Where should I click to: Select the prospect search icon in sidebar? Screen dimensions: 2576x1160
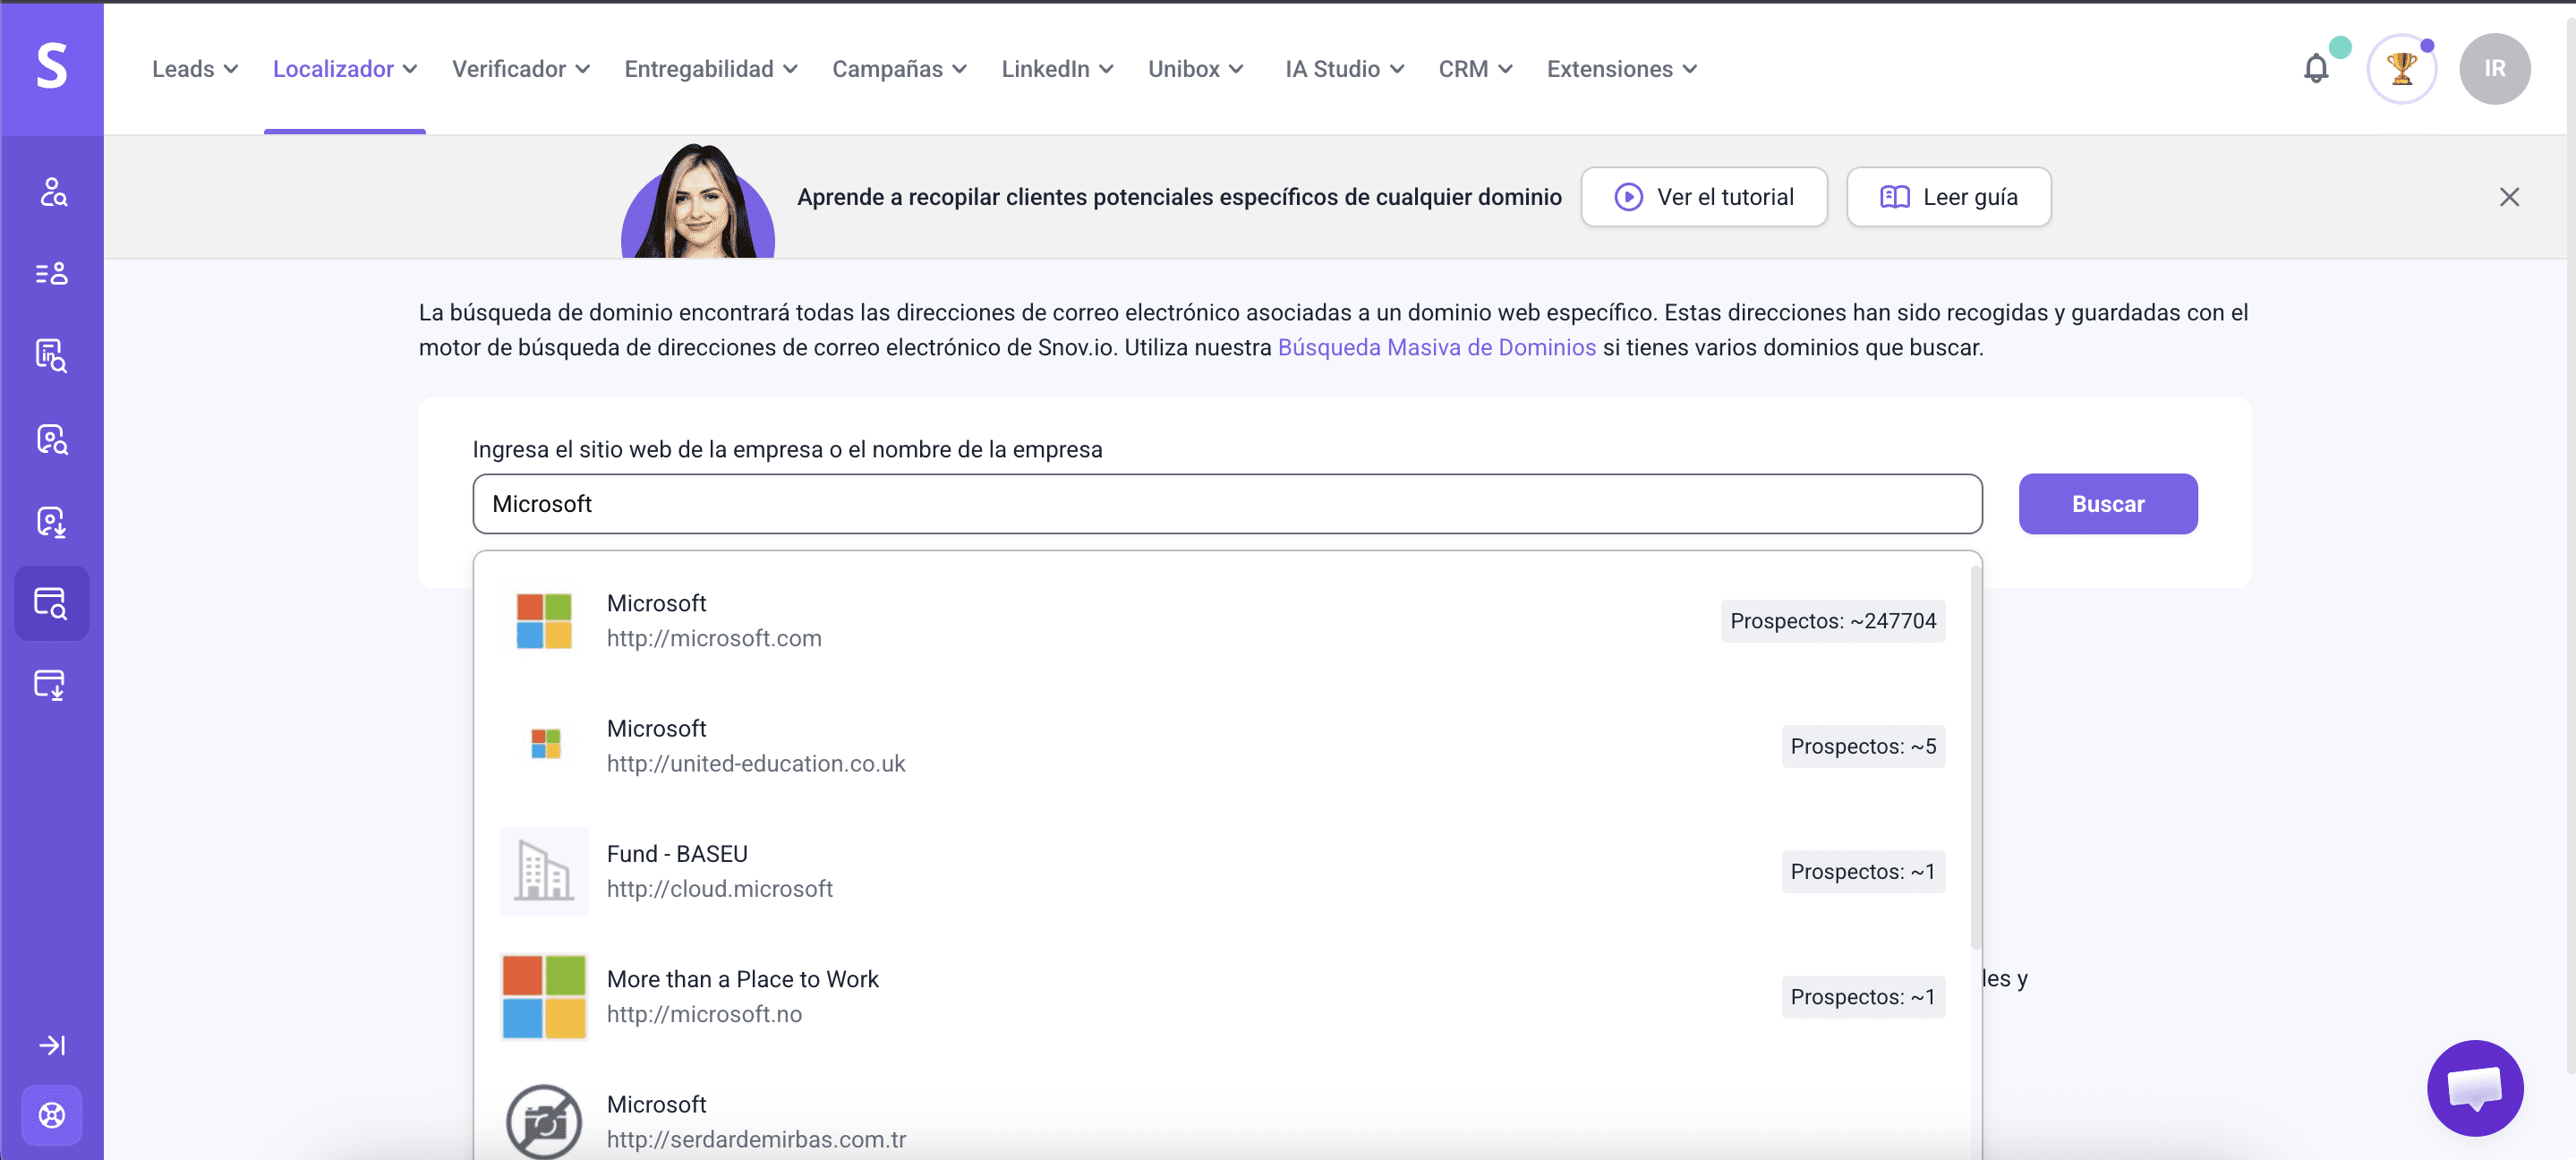pyautogui.click(x=51, y=193)
